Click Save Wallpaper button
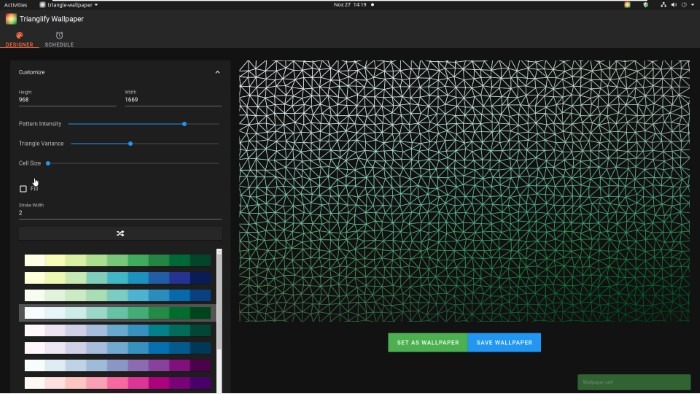Viewport: 700px width, 394px height. point(504,342)
